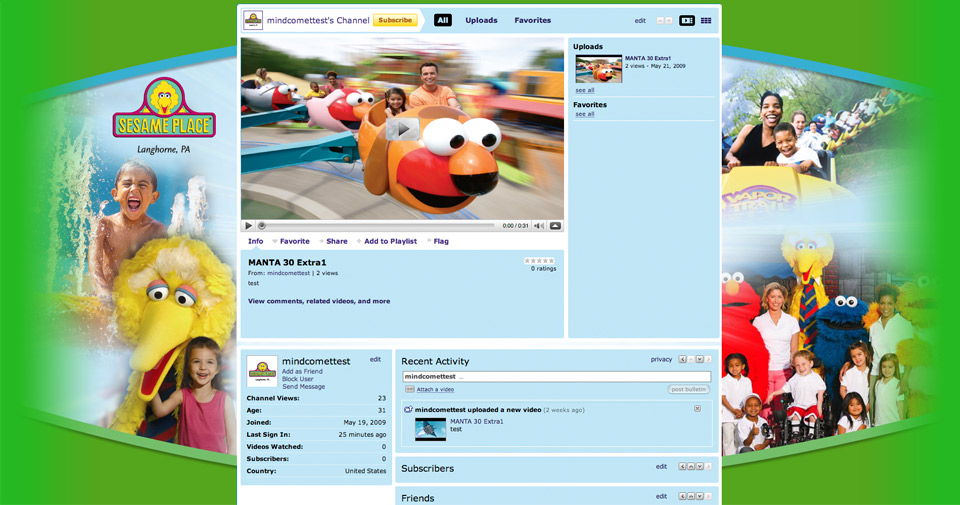The image size is (960, 505).
Task: Click the edit link in the channel header
Action: pos(640,21)
